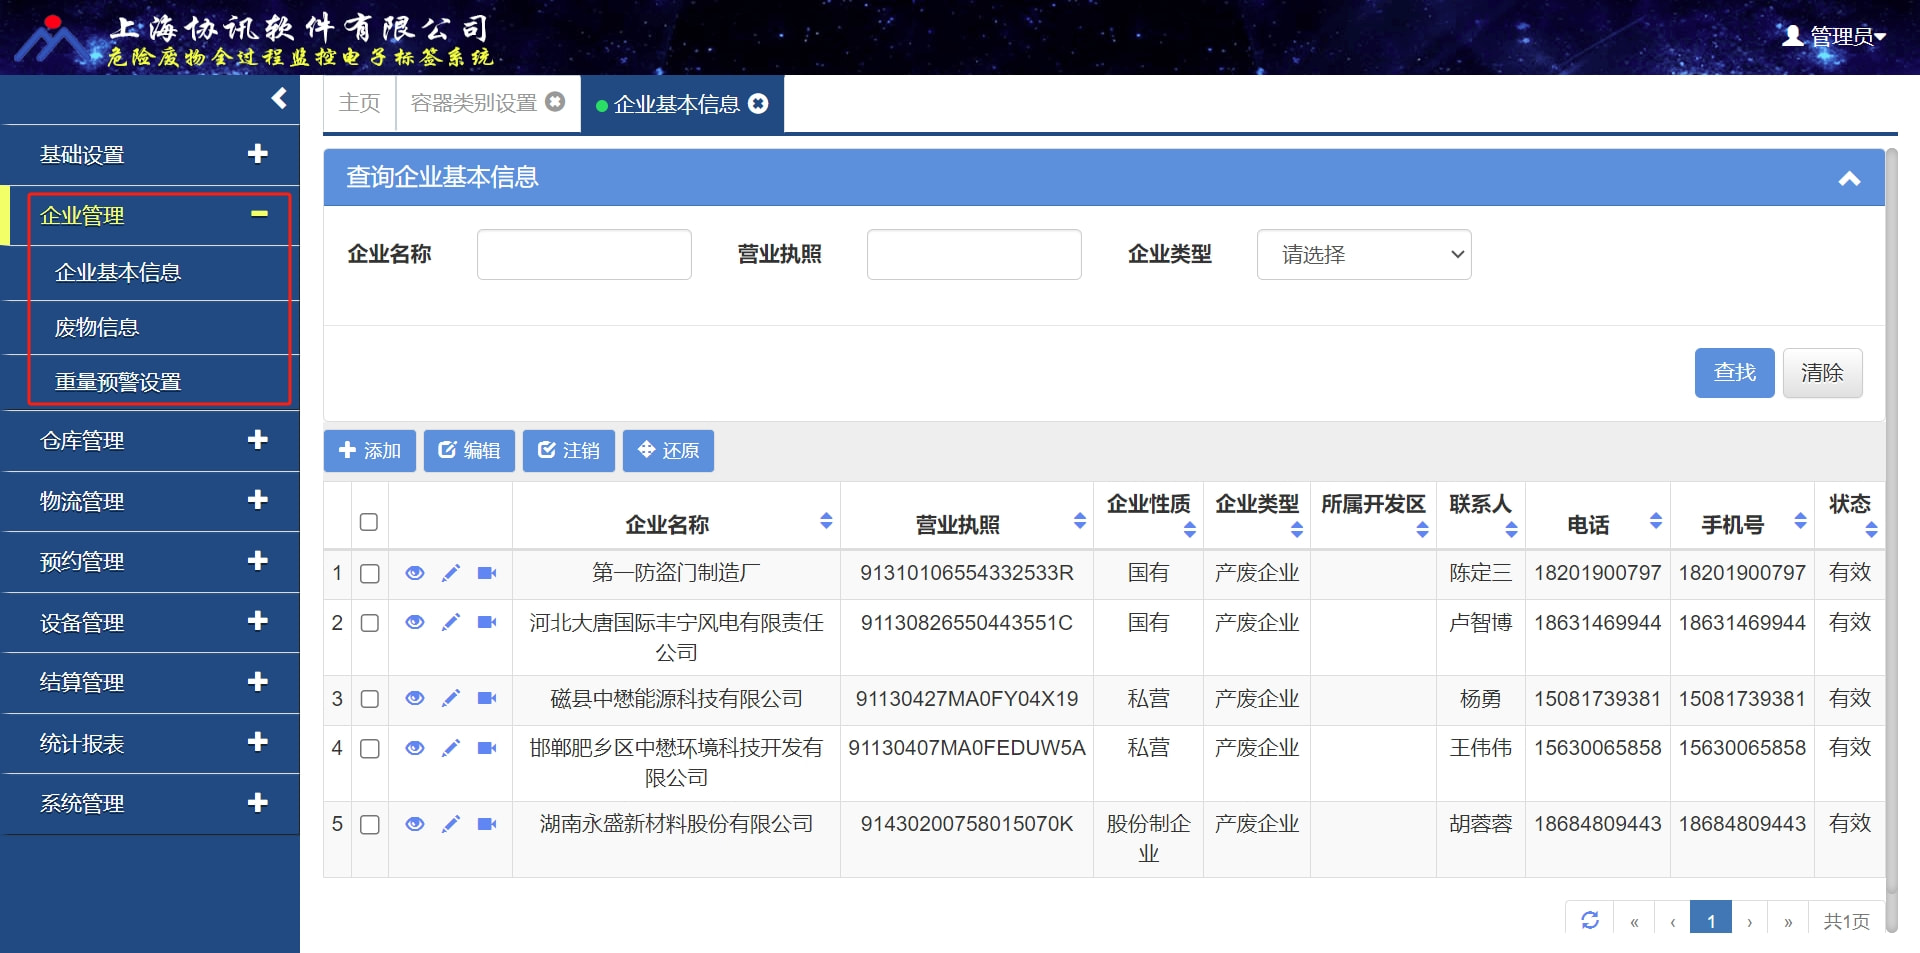This screenshot has width=1920, height=953.
Task: Go to the next page (›)
Action: 1750,921
